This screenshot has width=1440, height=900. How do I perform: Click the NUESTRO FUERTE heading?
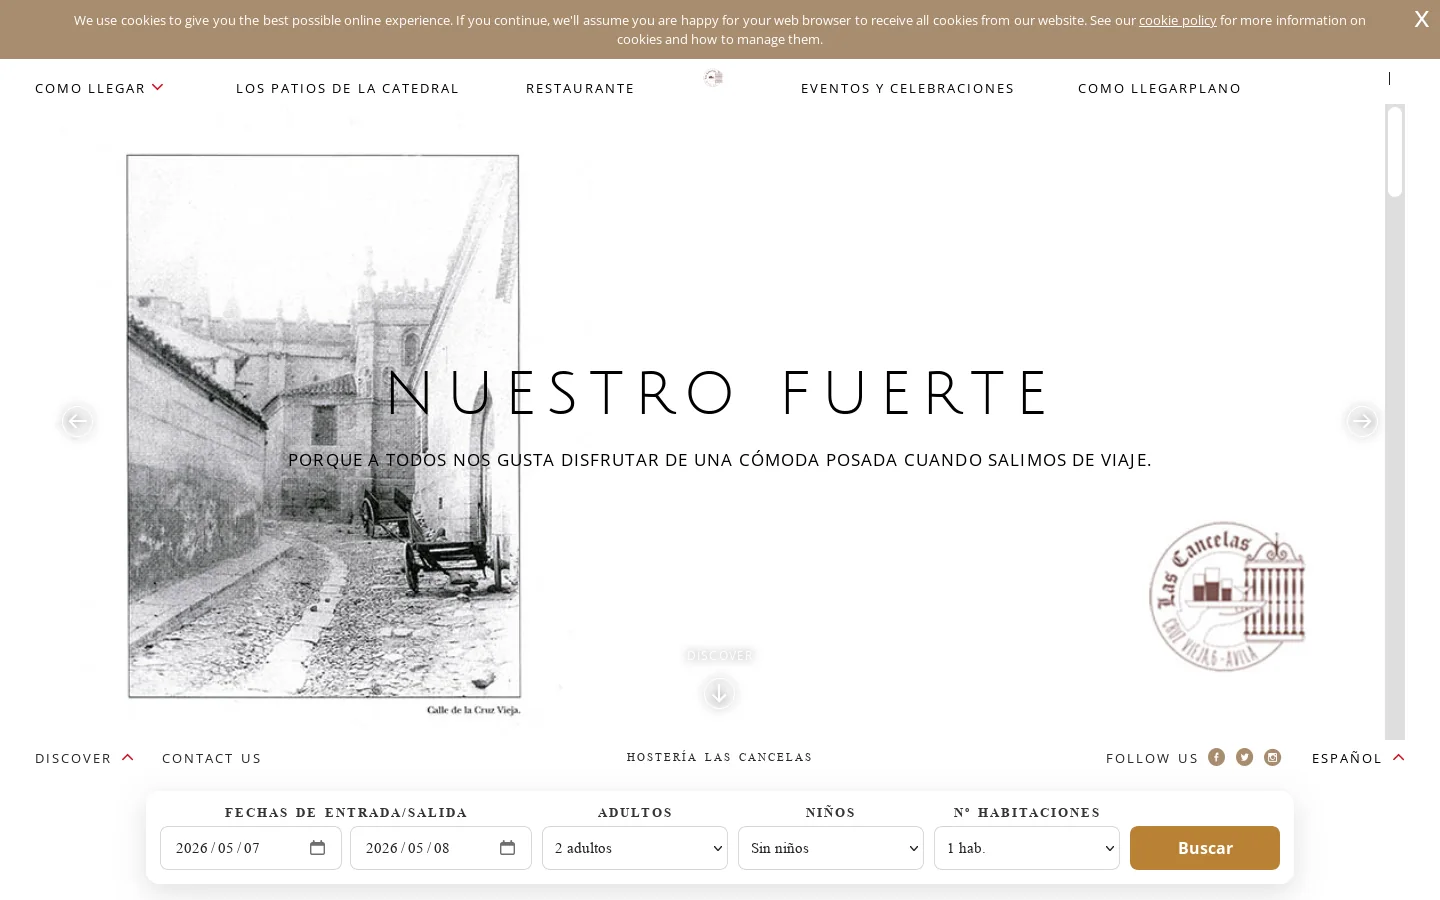[x=719, y=394]
